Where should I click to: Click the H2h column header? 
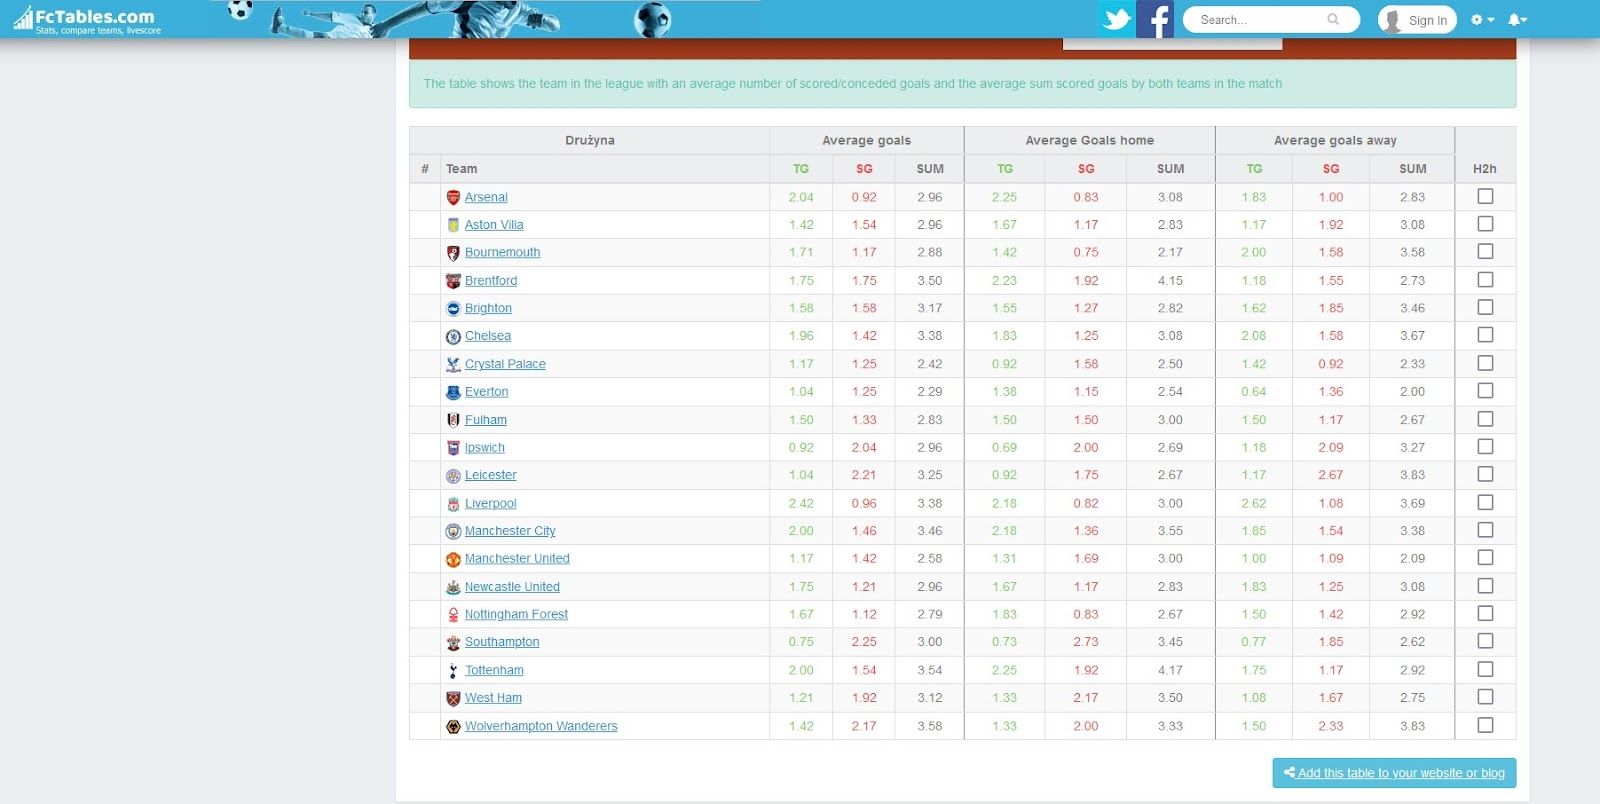click(x=1485, y=169)
